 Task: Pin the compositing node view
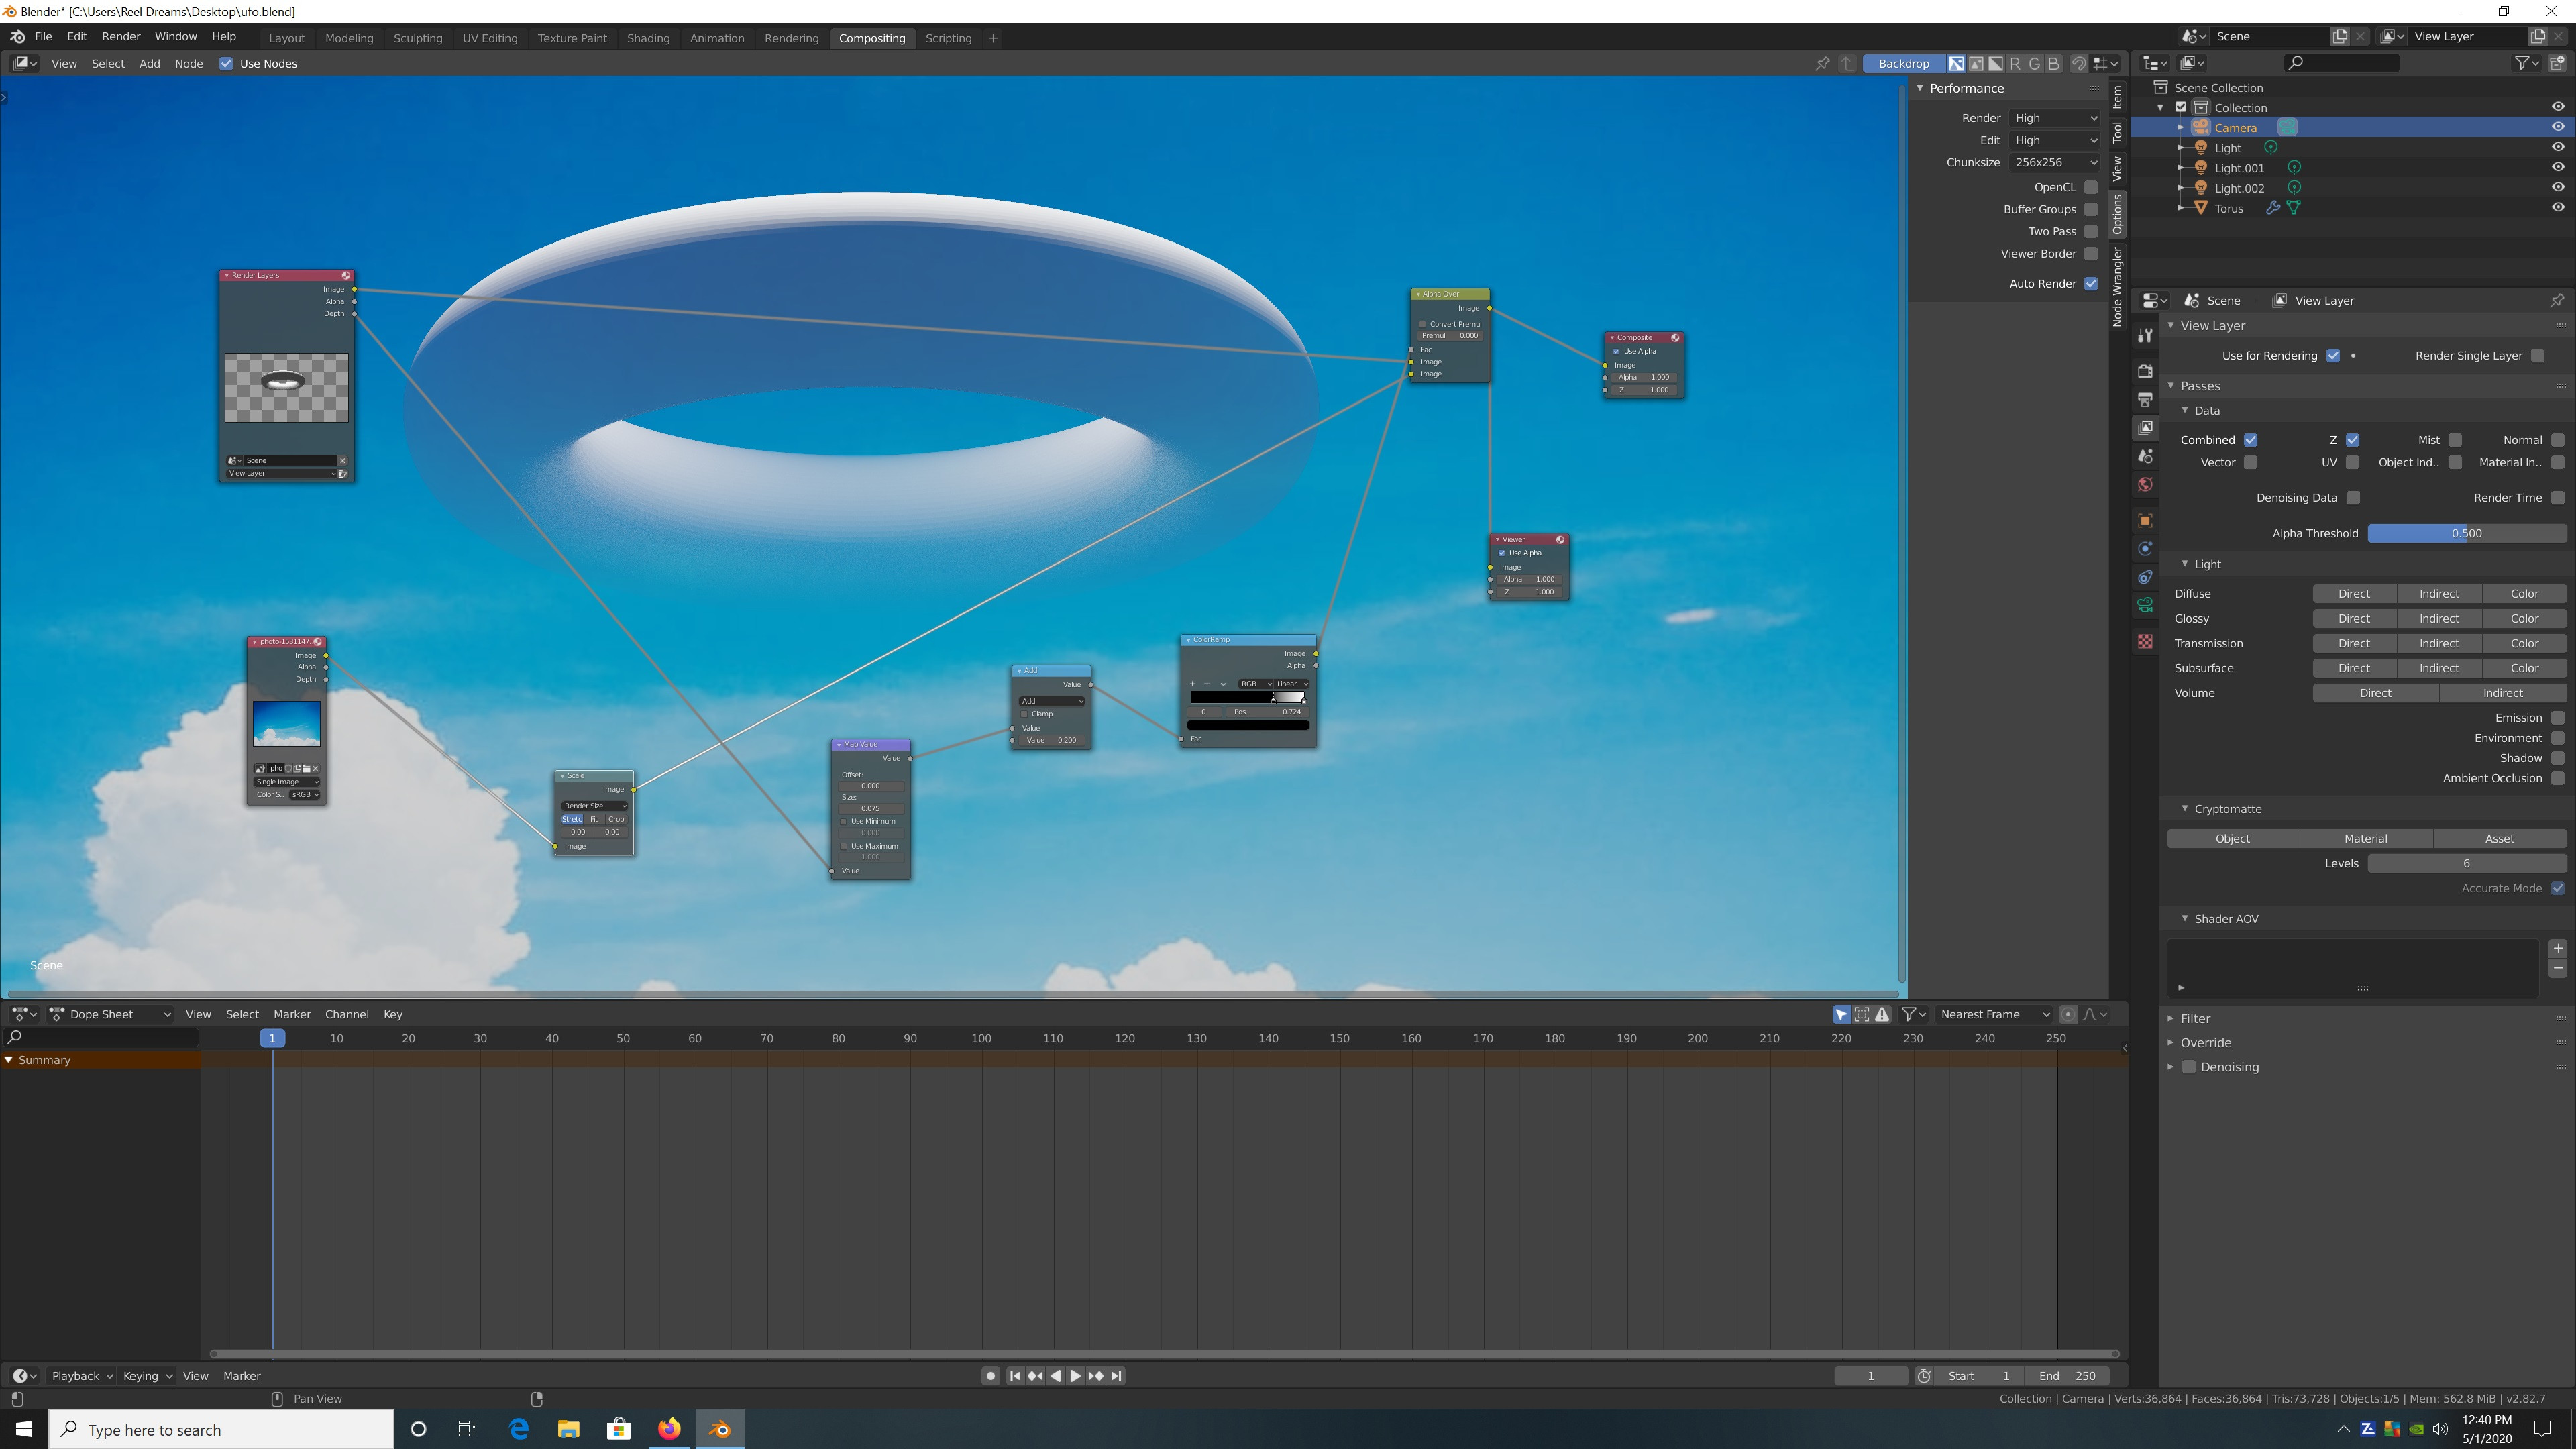(x=1823, y=63)
